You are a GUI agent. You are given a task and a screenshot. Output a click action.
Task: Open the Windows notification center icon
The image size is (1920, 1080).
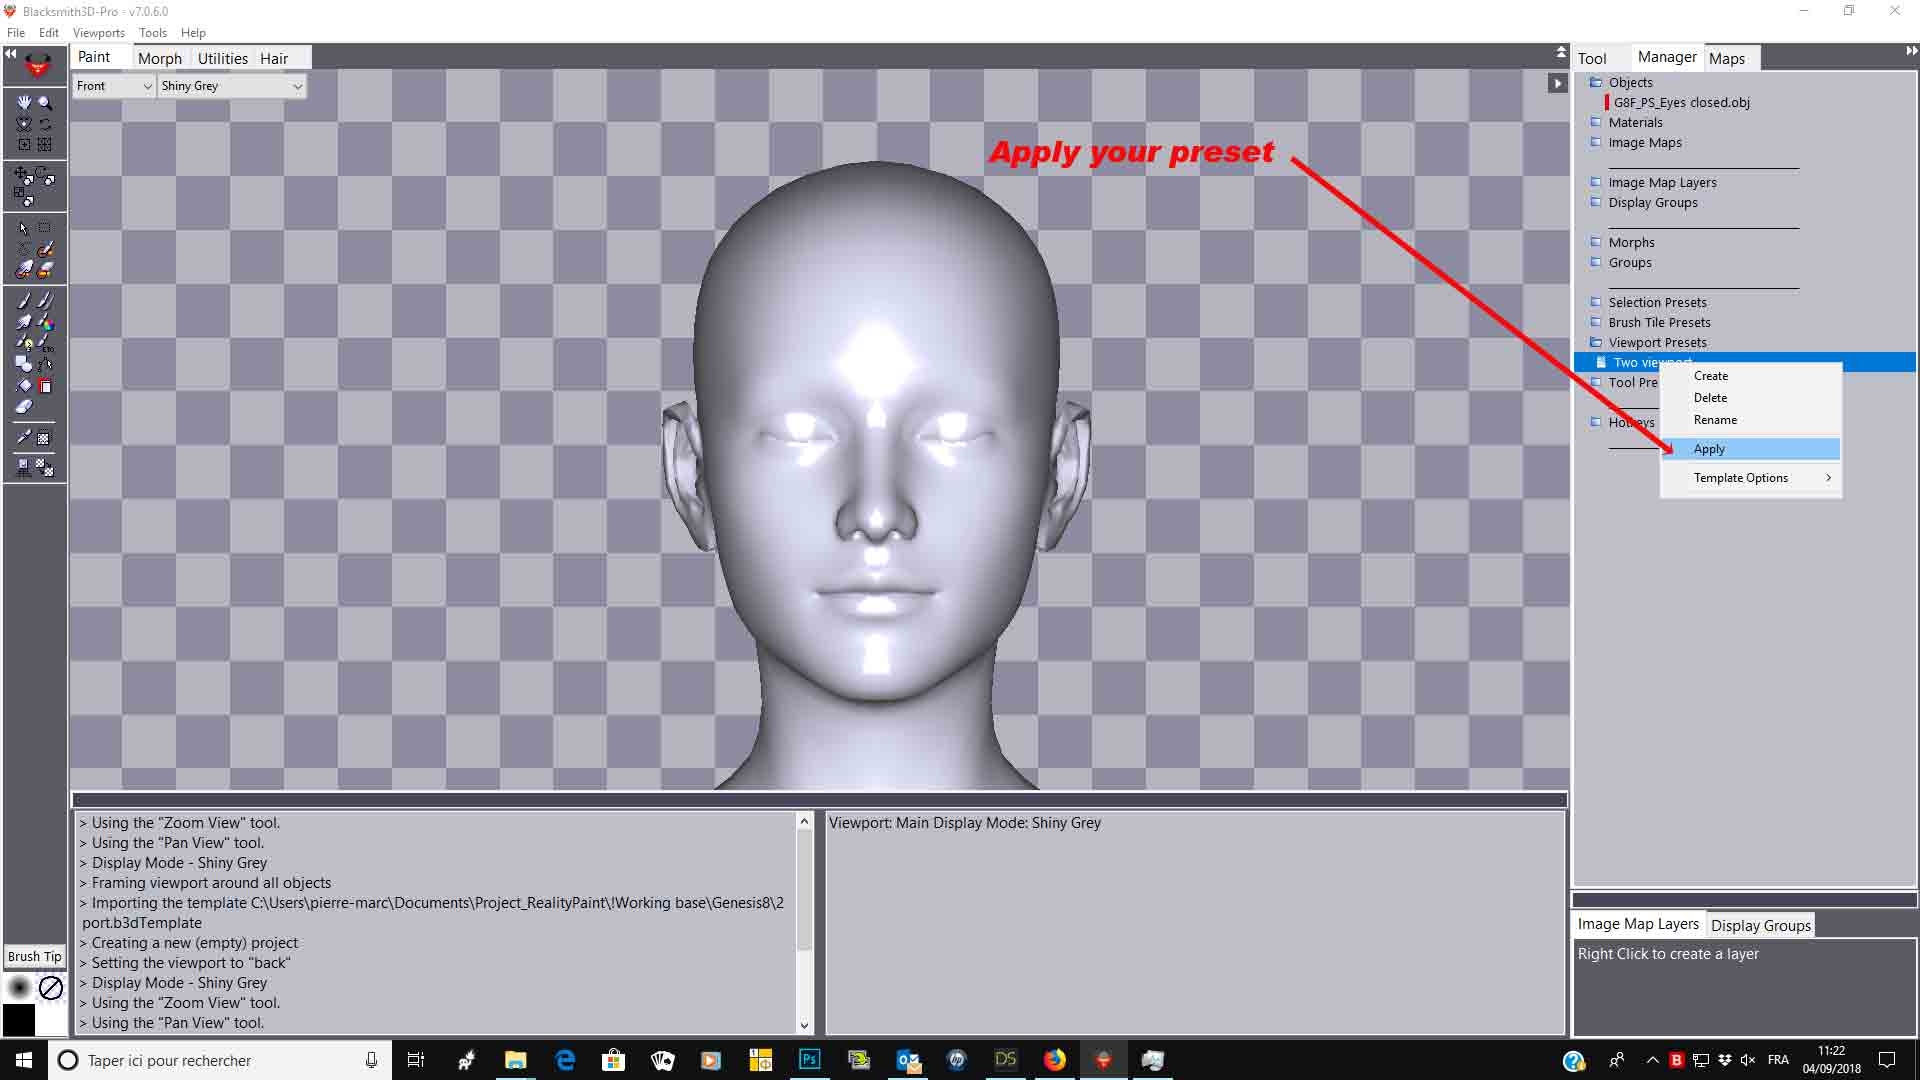click(x=1887, y=1060)
